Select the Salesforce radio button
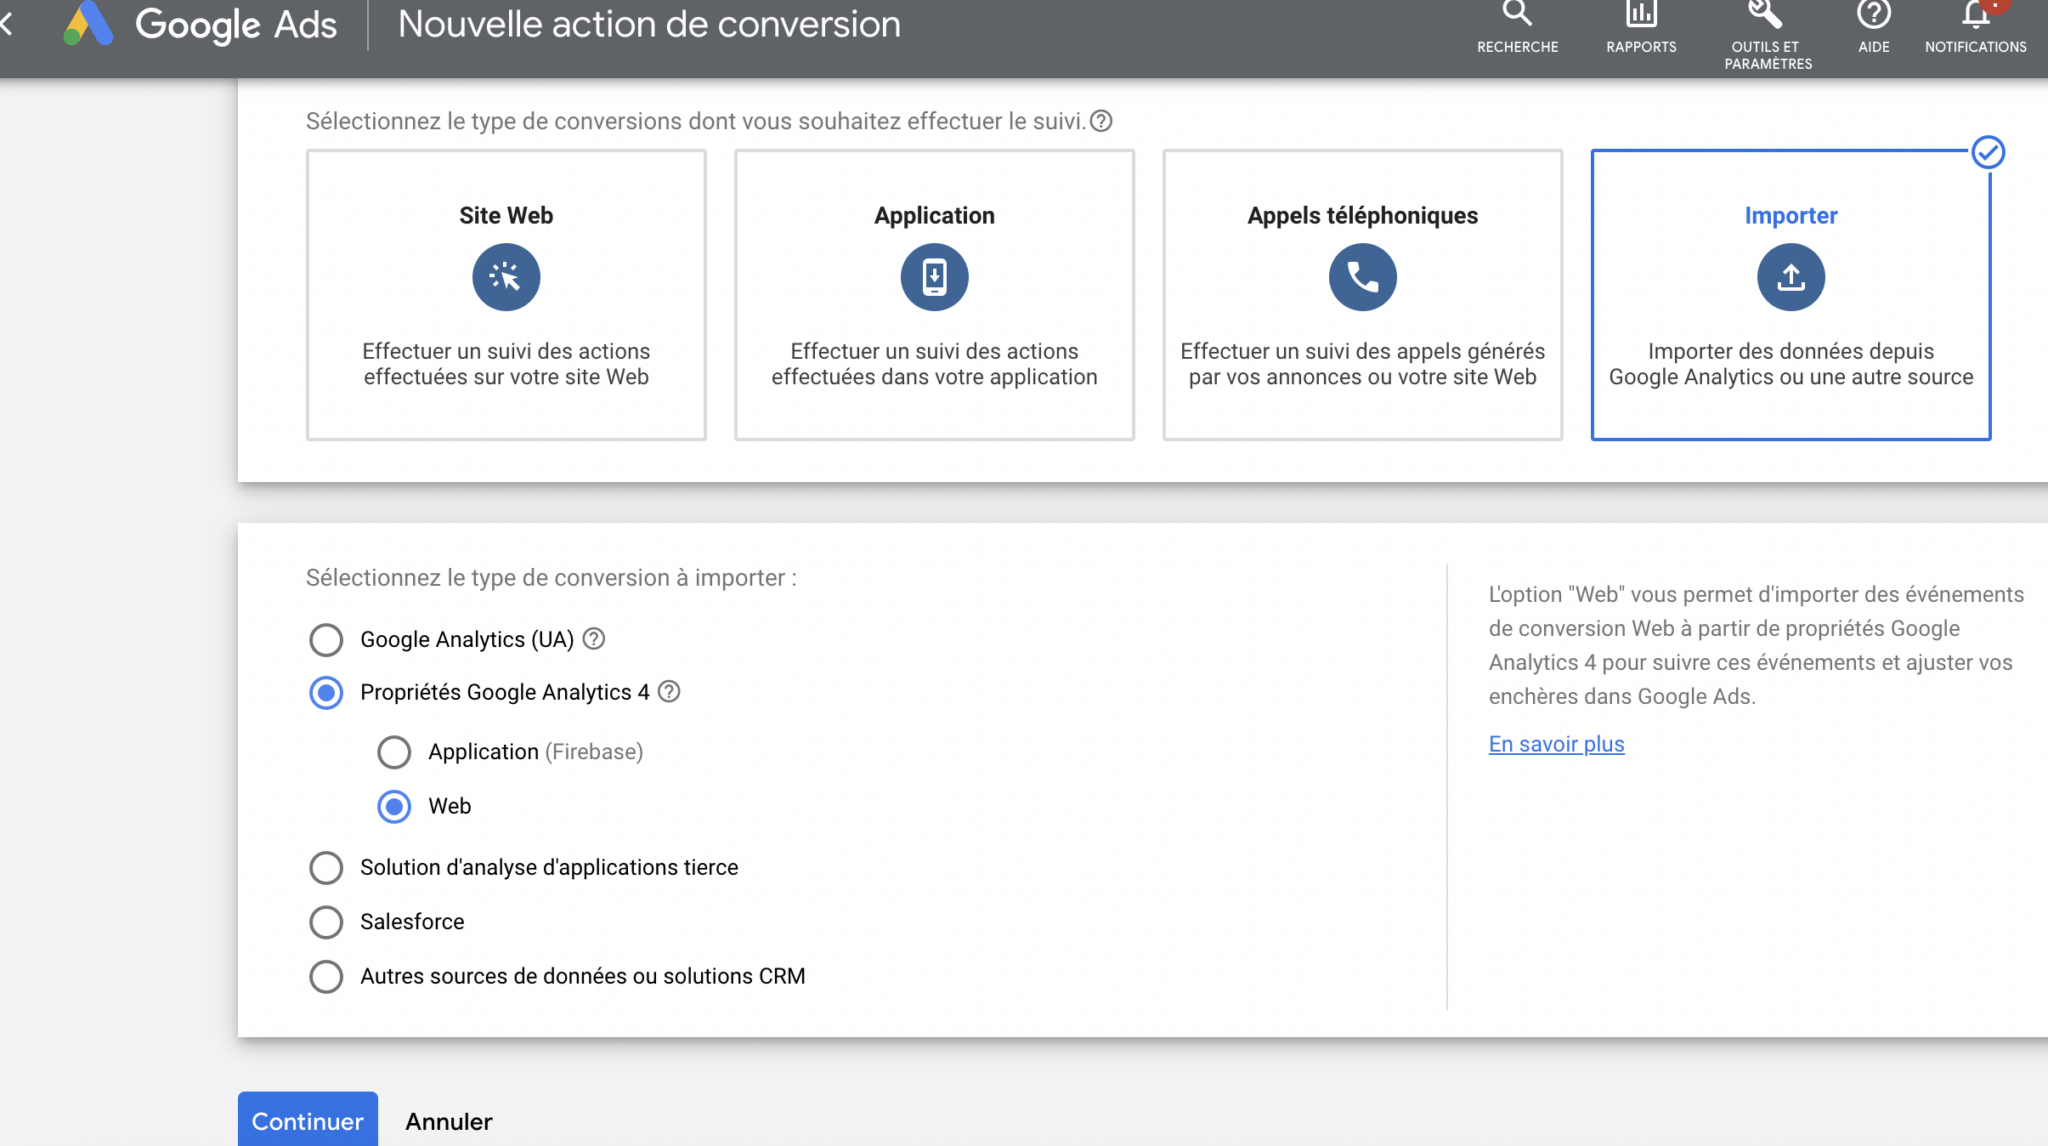Image resolution: width=2048 pixels, height=1146 pixels. (x=326, y=922)
